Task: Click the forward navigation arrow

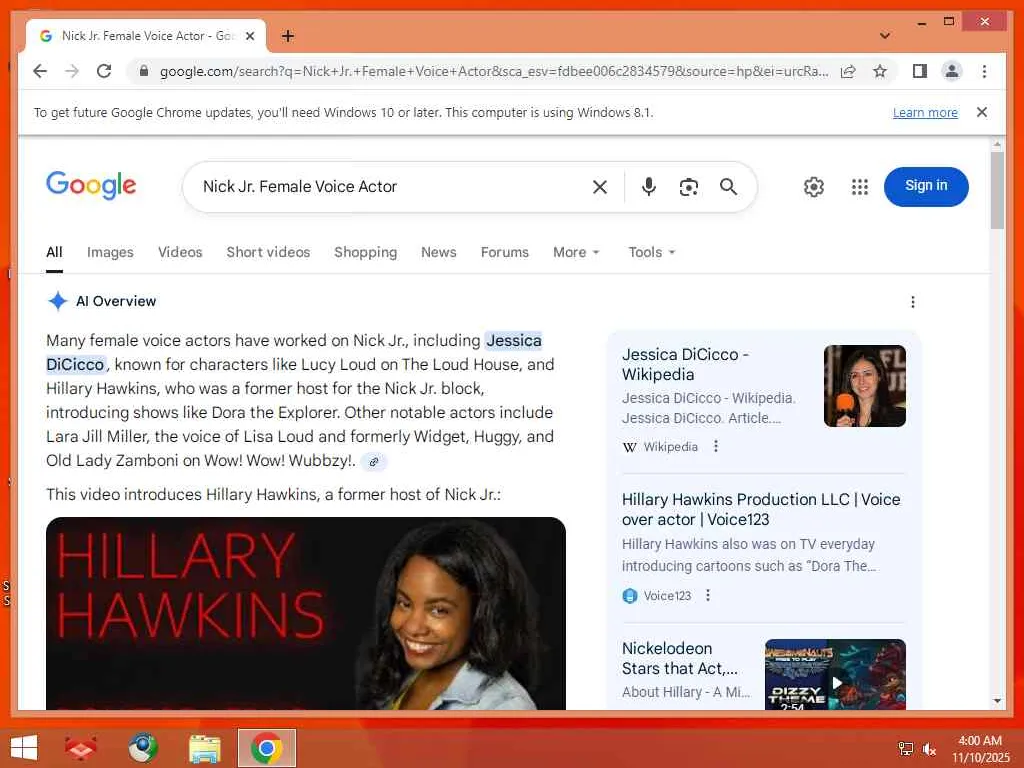Action: (x=72, y=71)
